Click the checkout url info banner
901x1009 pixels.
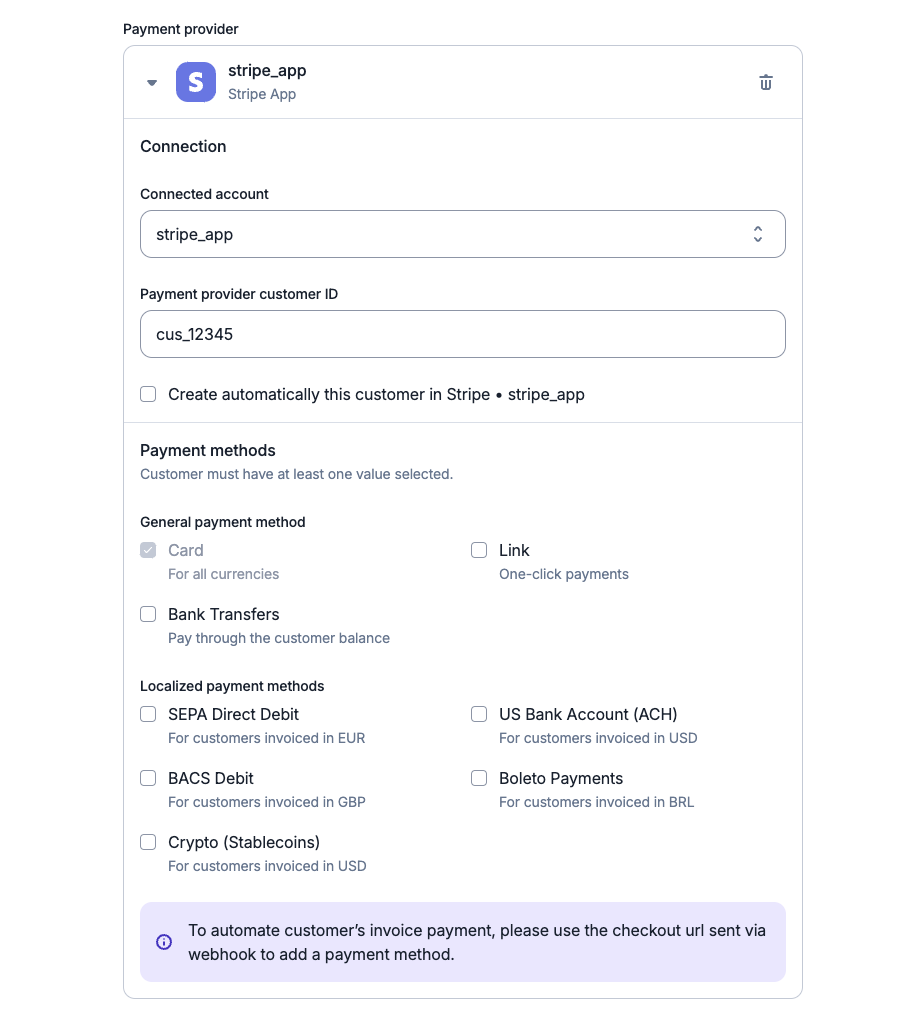tap(463, 942)
